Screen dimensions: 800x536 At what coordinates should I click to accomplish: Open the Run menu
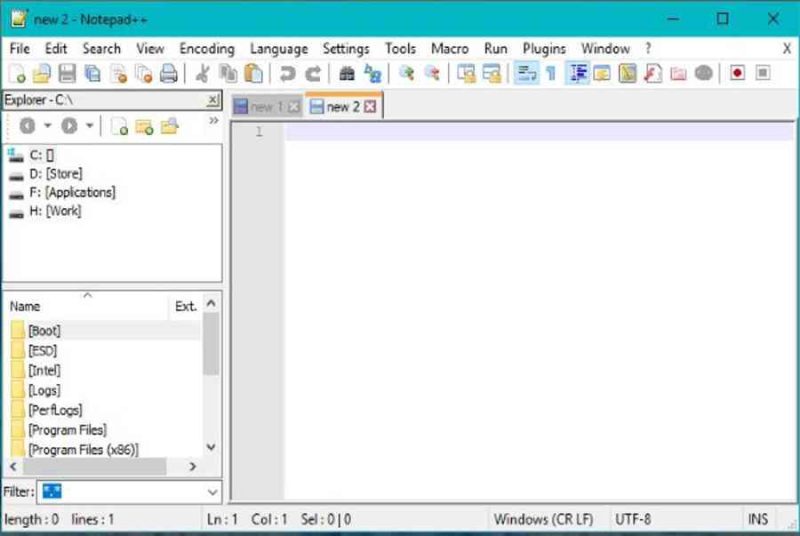point(496,49)
